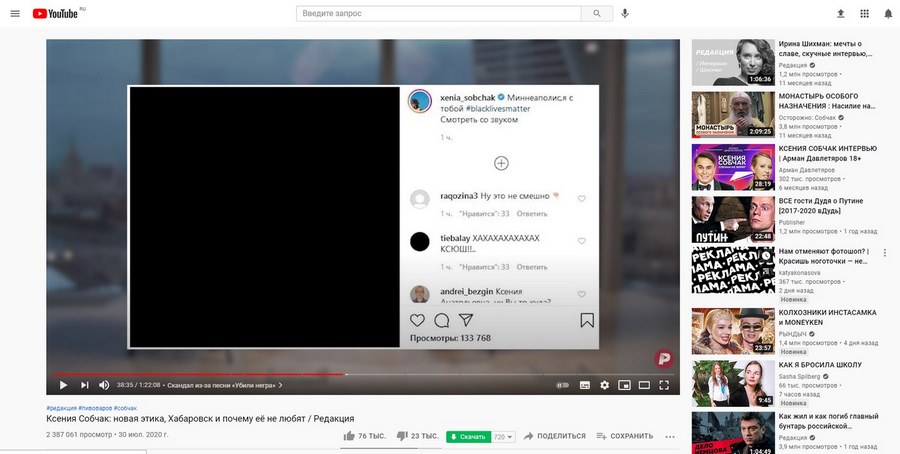Click the green Скачать button
The height and width of the screenshot is (454, 900).
[468, 436]
